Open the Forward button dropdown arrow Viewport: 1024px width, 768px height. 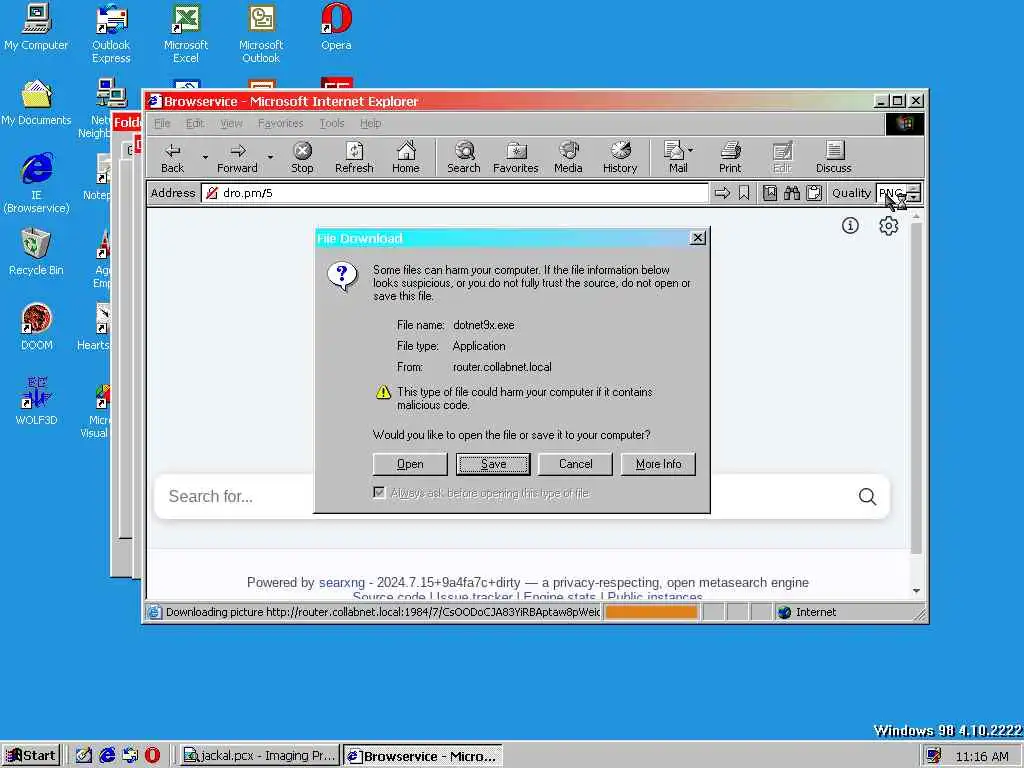point(270,157)
